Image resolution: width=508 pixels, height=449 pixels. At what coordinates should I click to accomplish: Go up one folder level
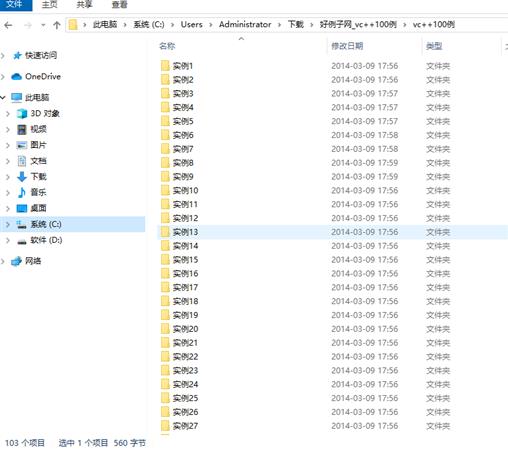57,25
